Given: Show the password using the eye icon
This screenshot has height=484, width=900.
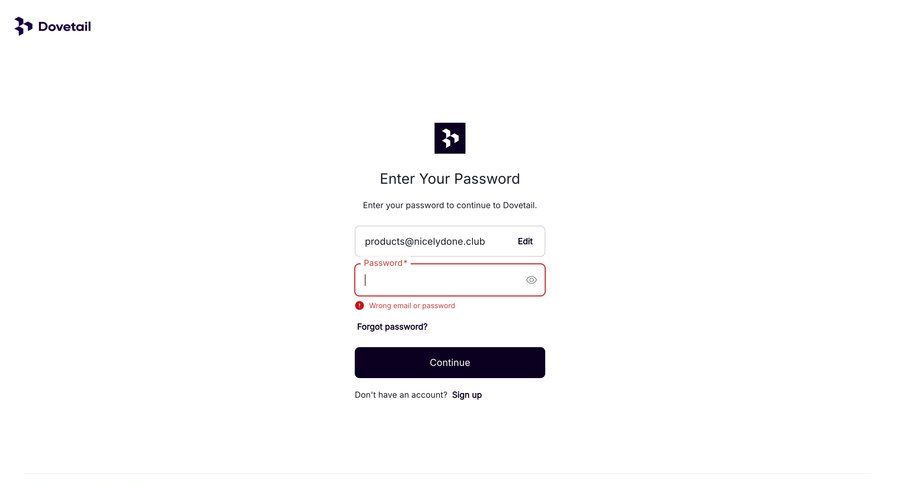Looking at the screenshot, I should (x=531, y=280).
